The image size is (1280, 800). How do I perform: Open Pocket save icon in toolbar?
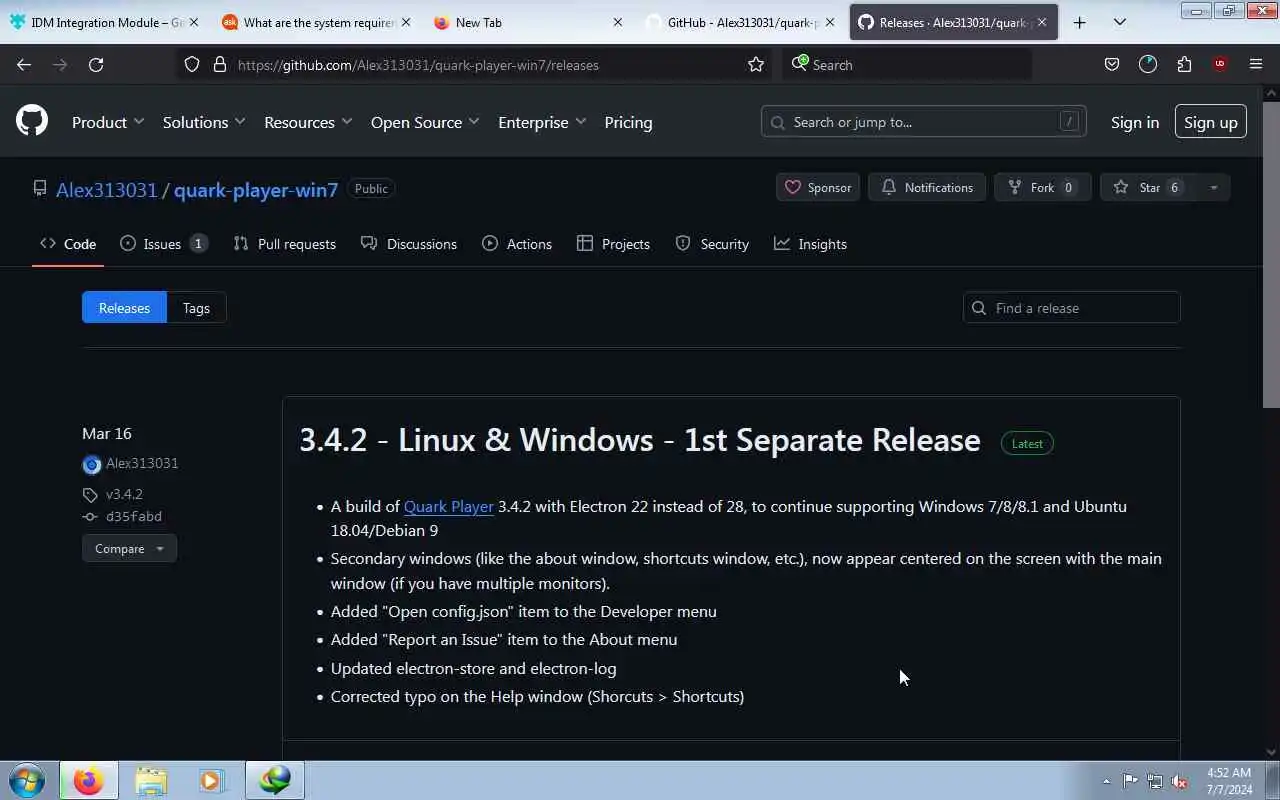1112,65
